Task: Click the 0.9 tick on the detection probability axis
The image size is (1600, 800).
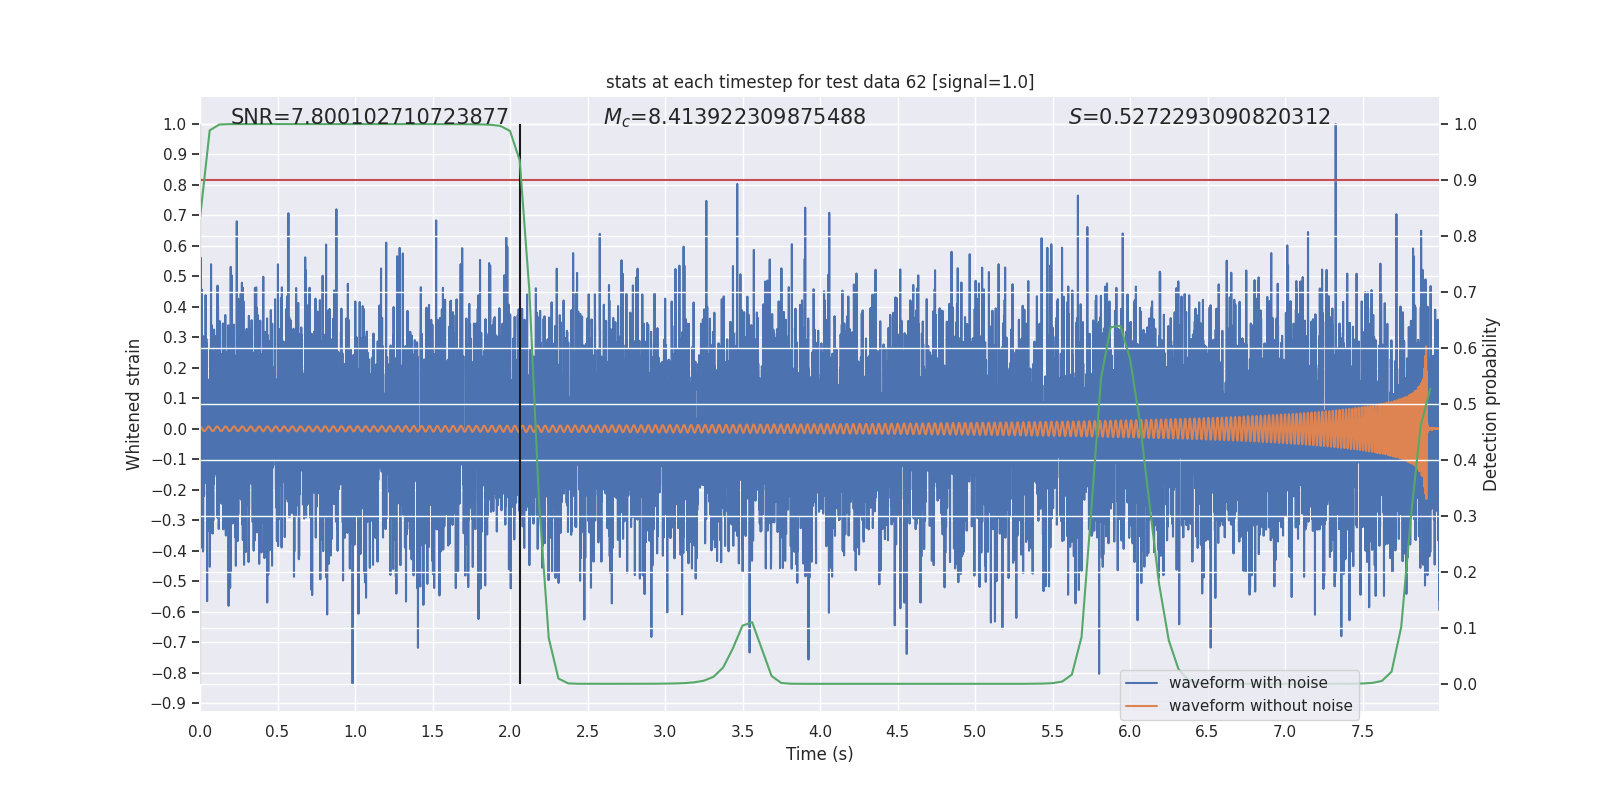Action: click(x=1465, y=180)
